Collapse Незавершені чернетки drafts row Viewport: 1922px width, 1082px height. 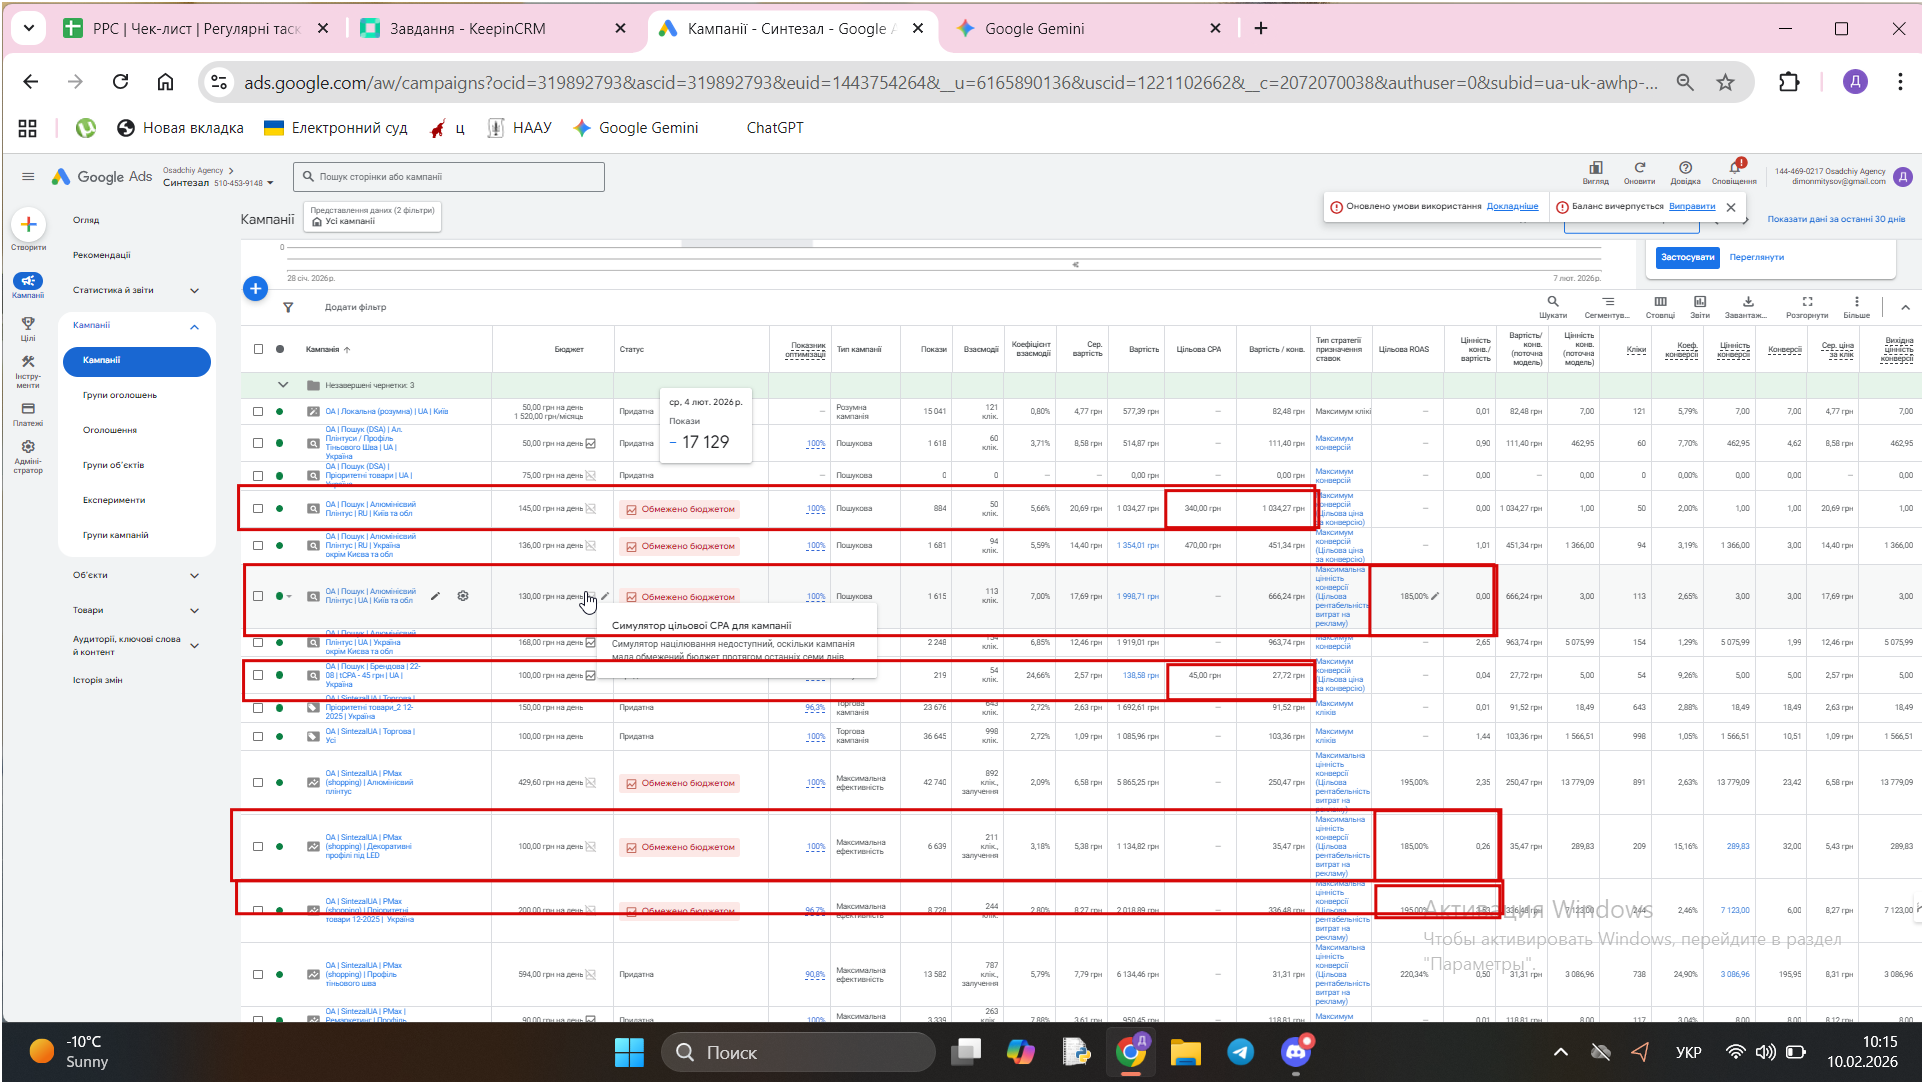click(283, 385)
